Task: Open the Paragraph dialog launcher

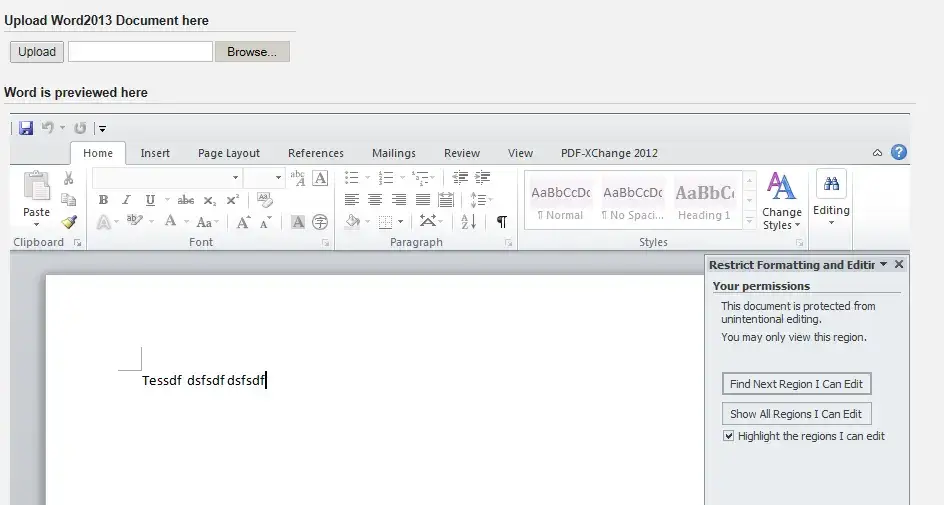Action: pos(509,243)
